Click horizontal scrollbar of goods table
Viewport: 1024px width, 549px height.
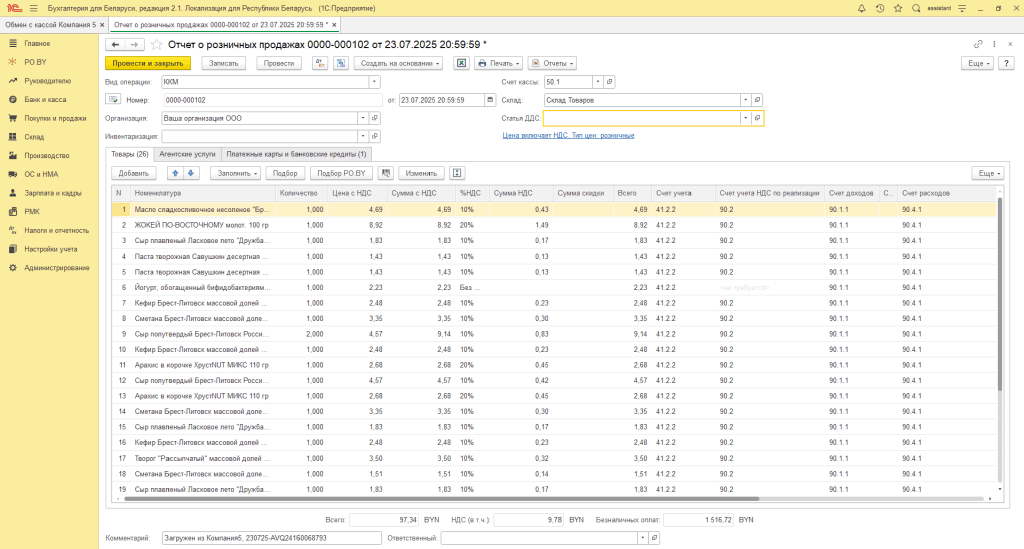441,499
